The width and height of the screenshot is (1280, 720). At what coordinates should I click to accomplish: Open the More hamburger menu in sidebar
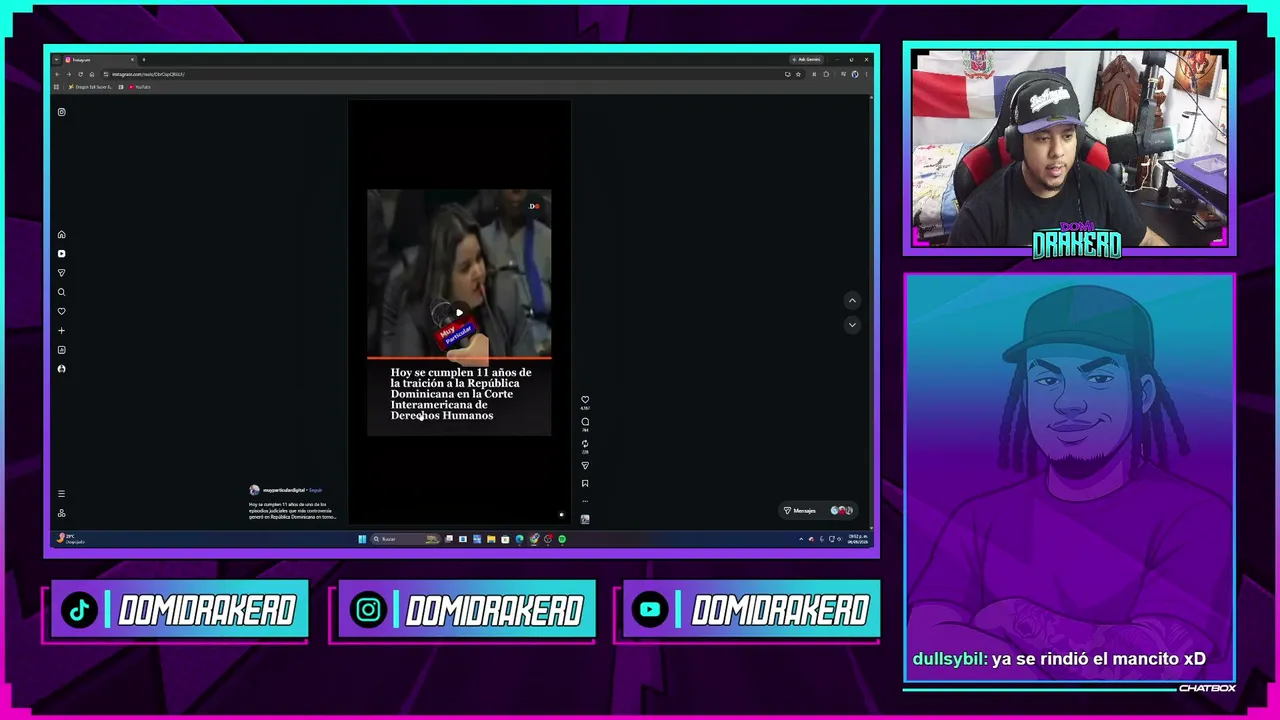click(61, 494)
